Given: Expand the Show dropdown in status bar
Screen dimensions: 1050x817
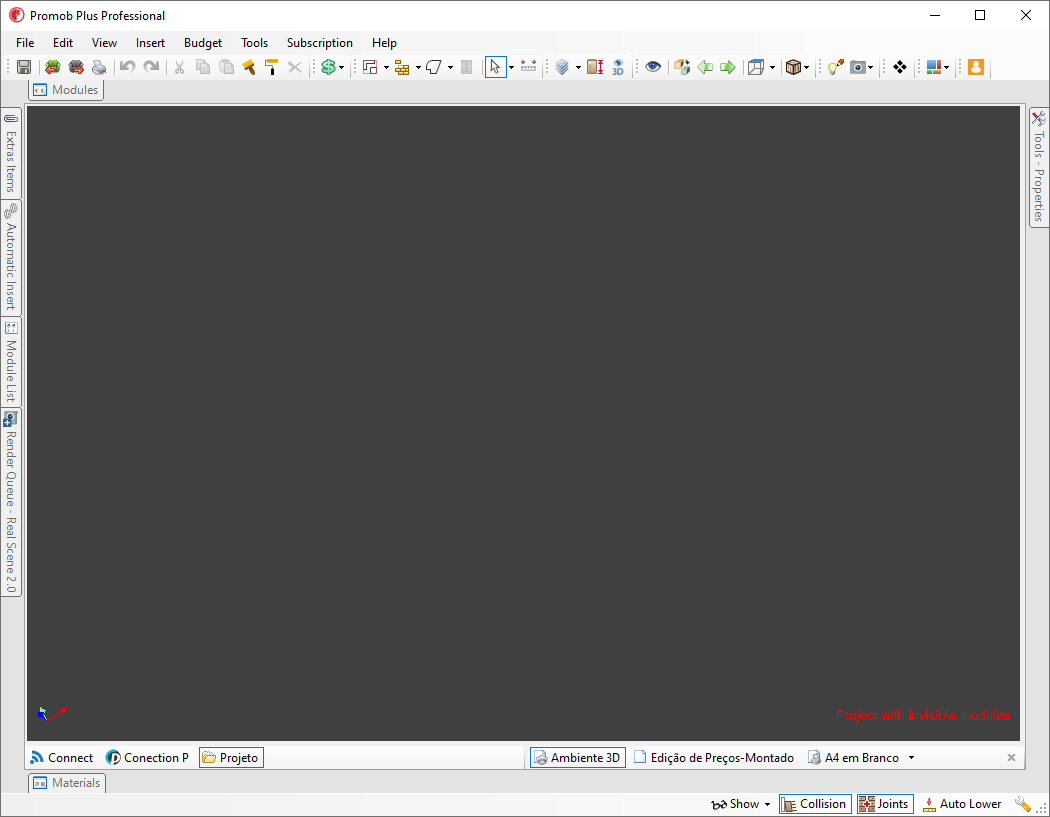Looking at the screenshot, I should click(x=740, y=804).
